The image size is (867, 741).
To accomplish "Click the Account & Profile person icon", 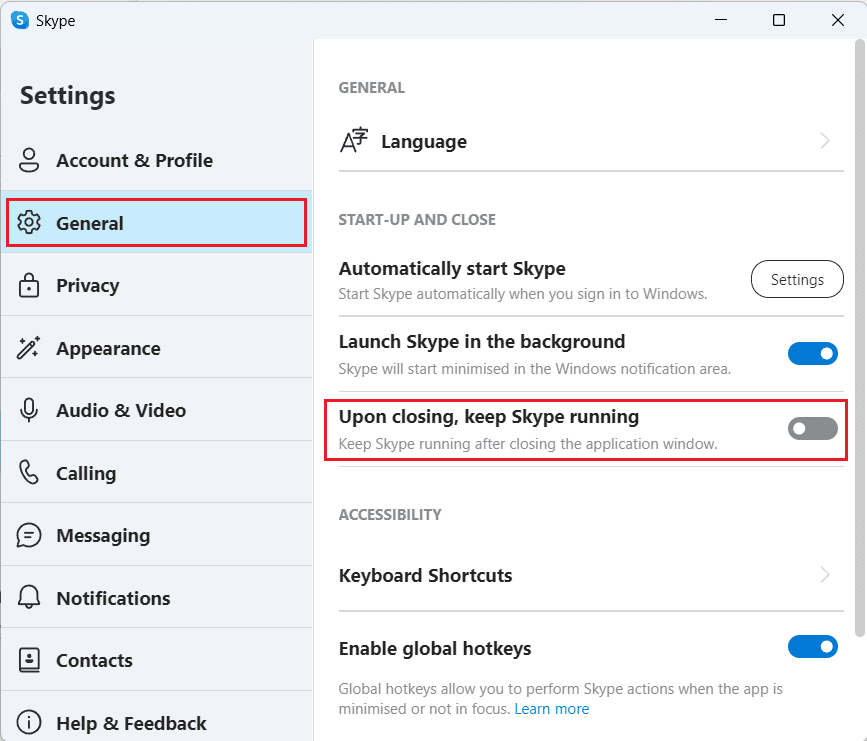I will (29, 160).
